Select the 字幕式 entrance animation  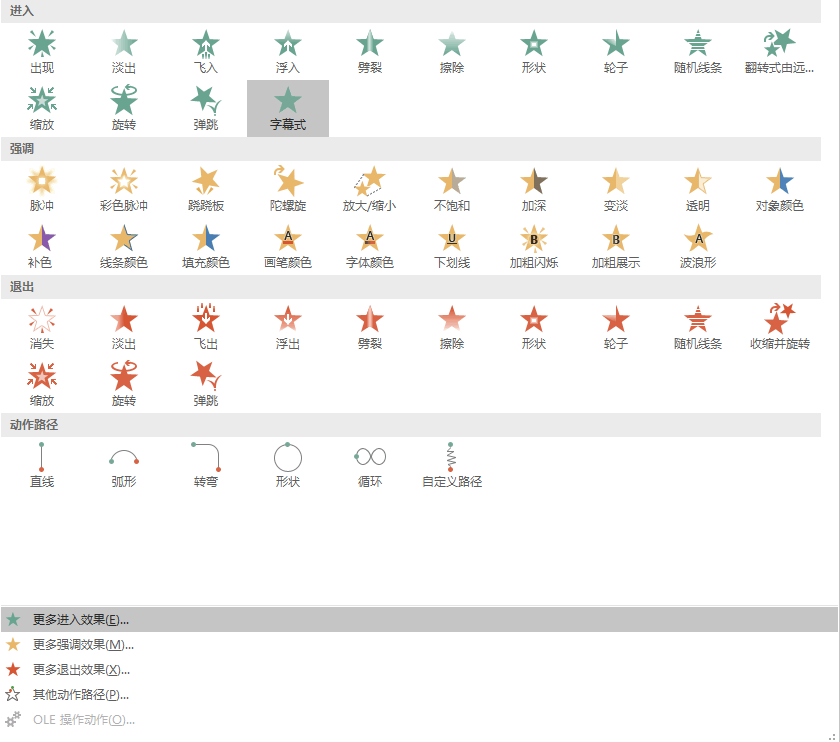click(288, 109)
